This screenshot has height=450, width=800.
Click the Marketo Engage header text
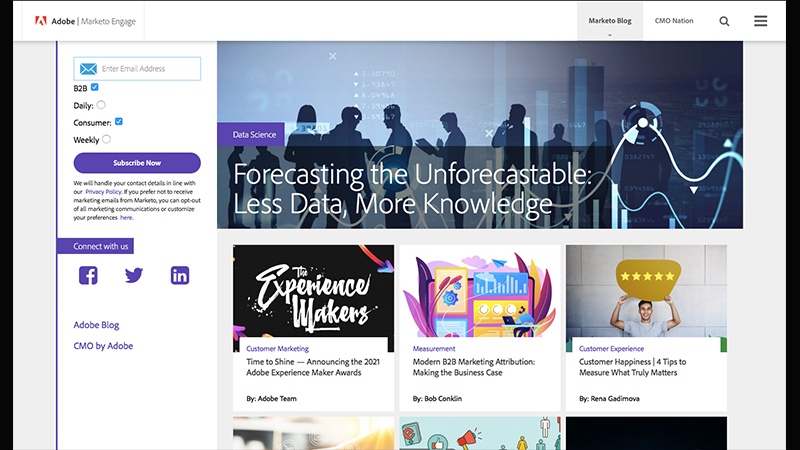[108, 21]
